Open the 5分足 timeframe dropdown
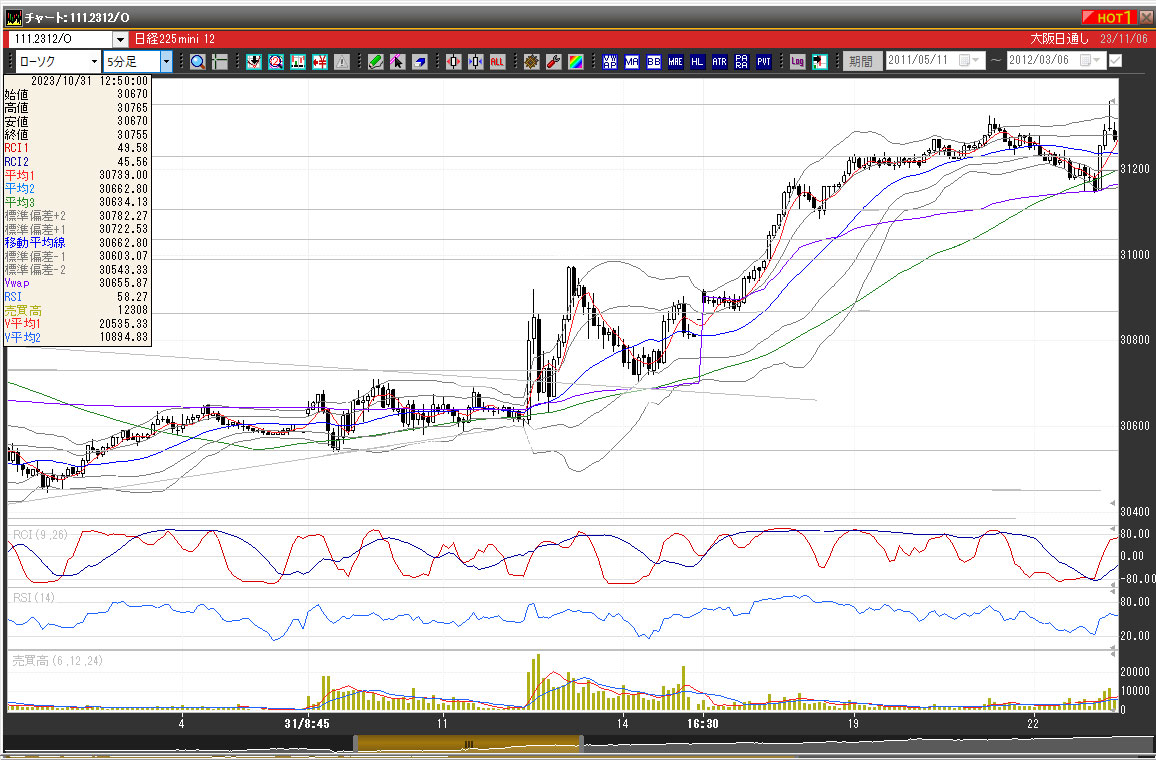The image size is (1156, 760). [x=167, y=62]
